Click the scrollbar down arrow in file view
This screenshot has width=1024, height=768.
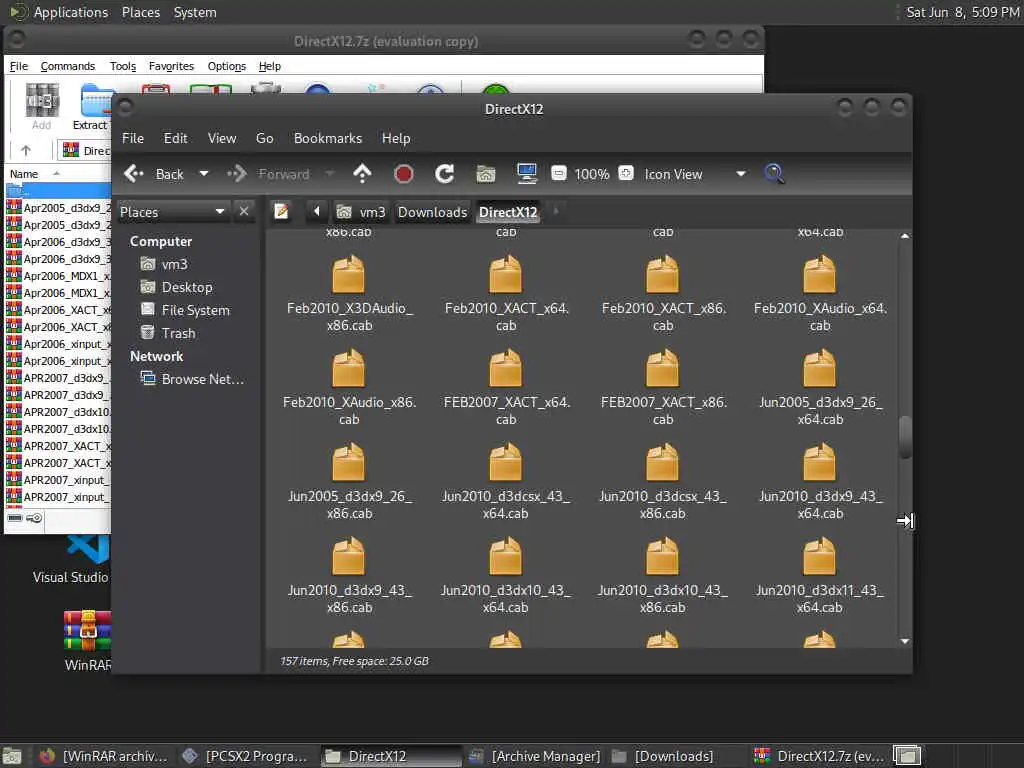(904, 641)
